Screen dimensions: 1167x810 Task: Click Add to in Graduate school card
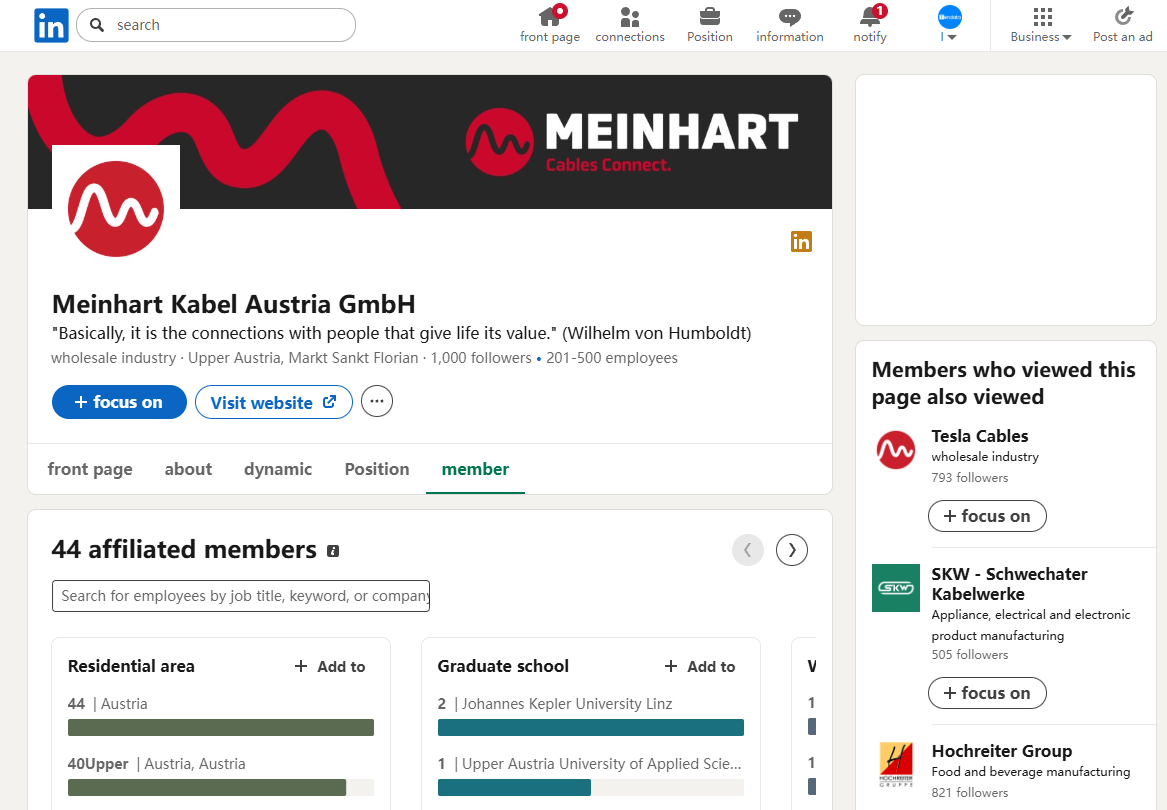700,666
